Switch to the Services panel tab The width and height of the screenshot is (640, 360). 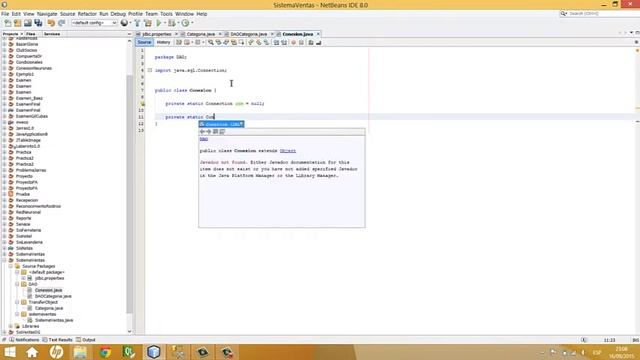coord(52,34)
